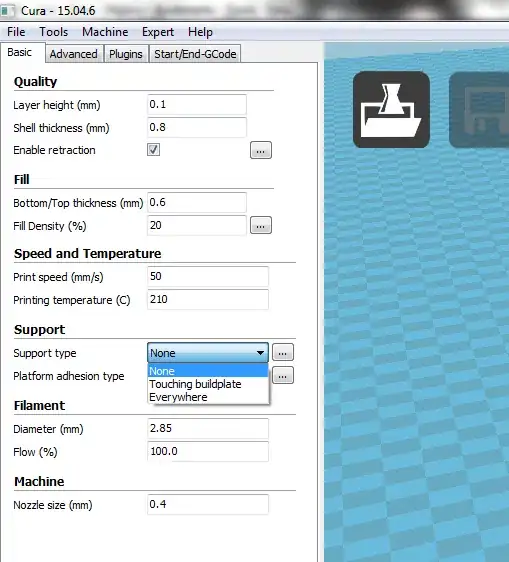Screen dimensions: 509x562
Task: Toggle the Enable retraction checkbox
Action: point(153,150)
